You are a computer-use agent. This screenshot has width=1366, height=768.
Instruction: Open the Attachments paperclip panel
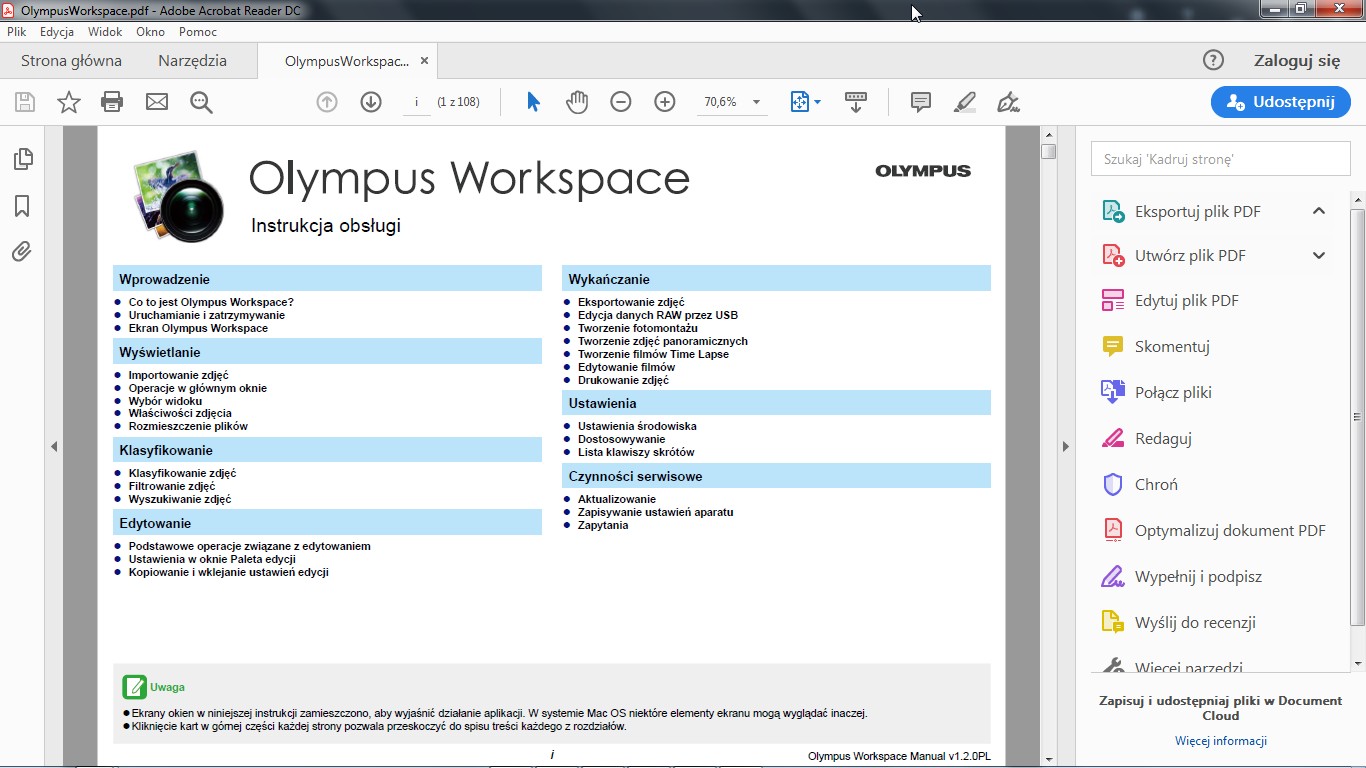22,252
